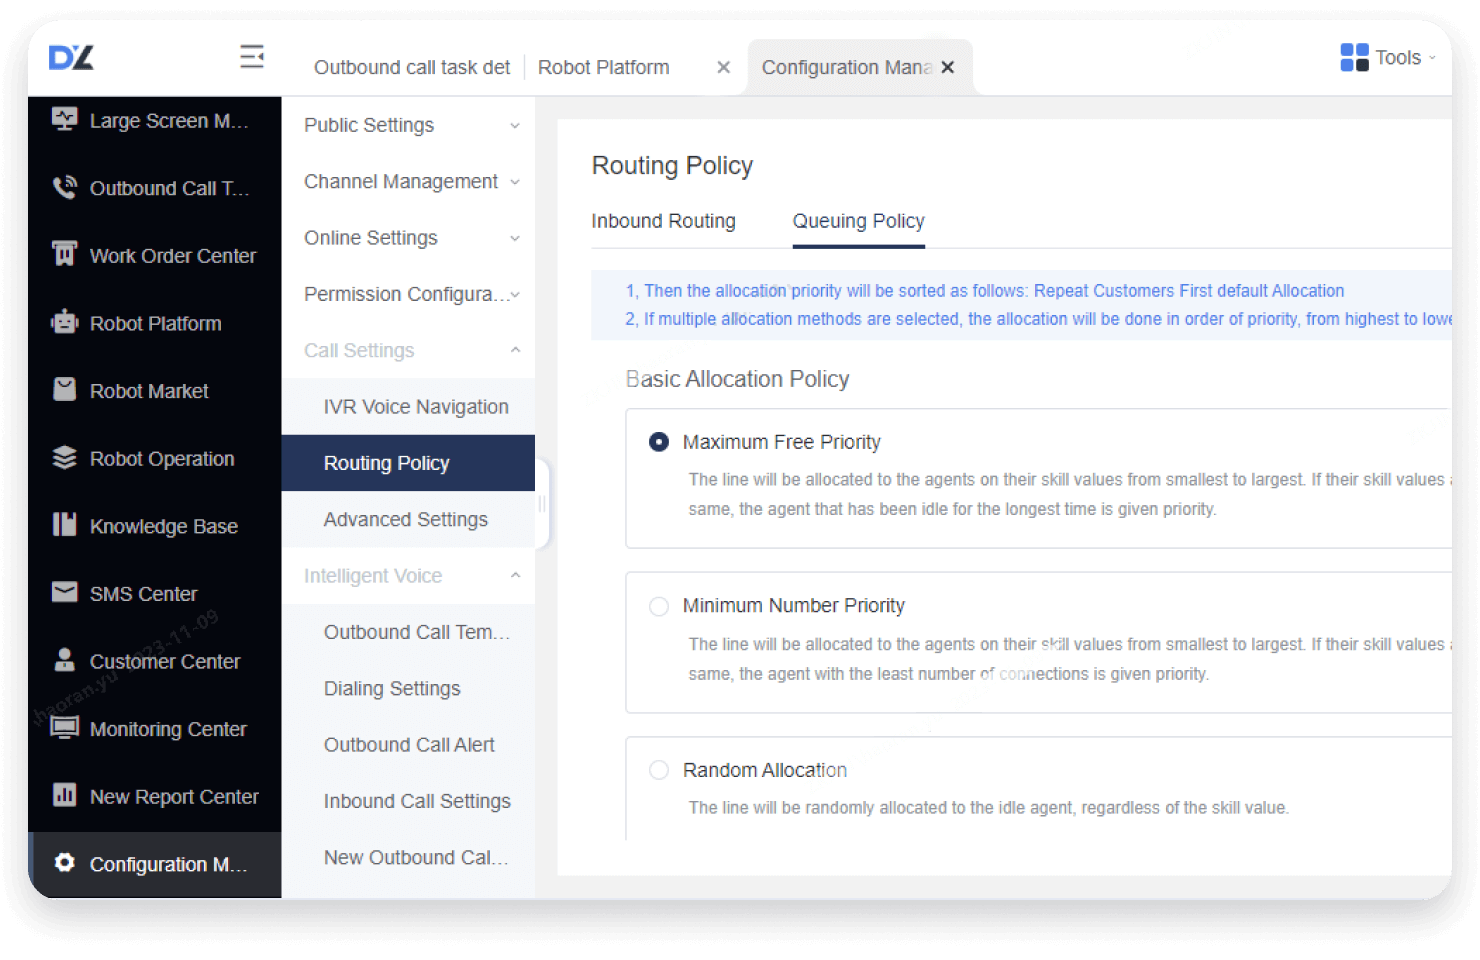
Task: Click the Robot Operation layers icon
Action: (64, 458)
